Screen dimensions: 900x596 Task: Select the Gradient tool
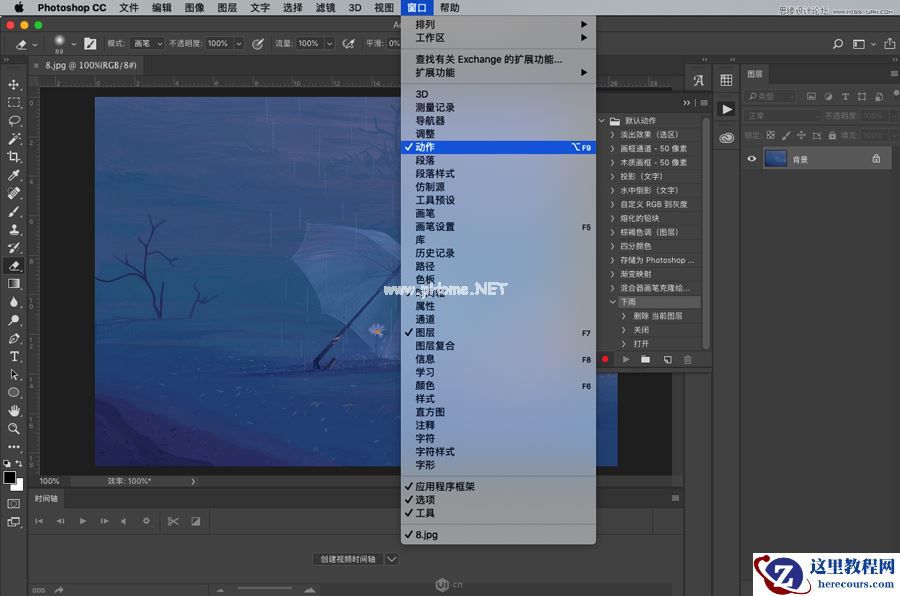[14, 284]
